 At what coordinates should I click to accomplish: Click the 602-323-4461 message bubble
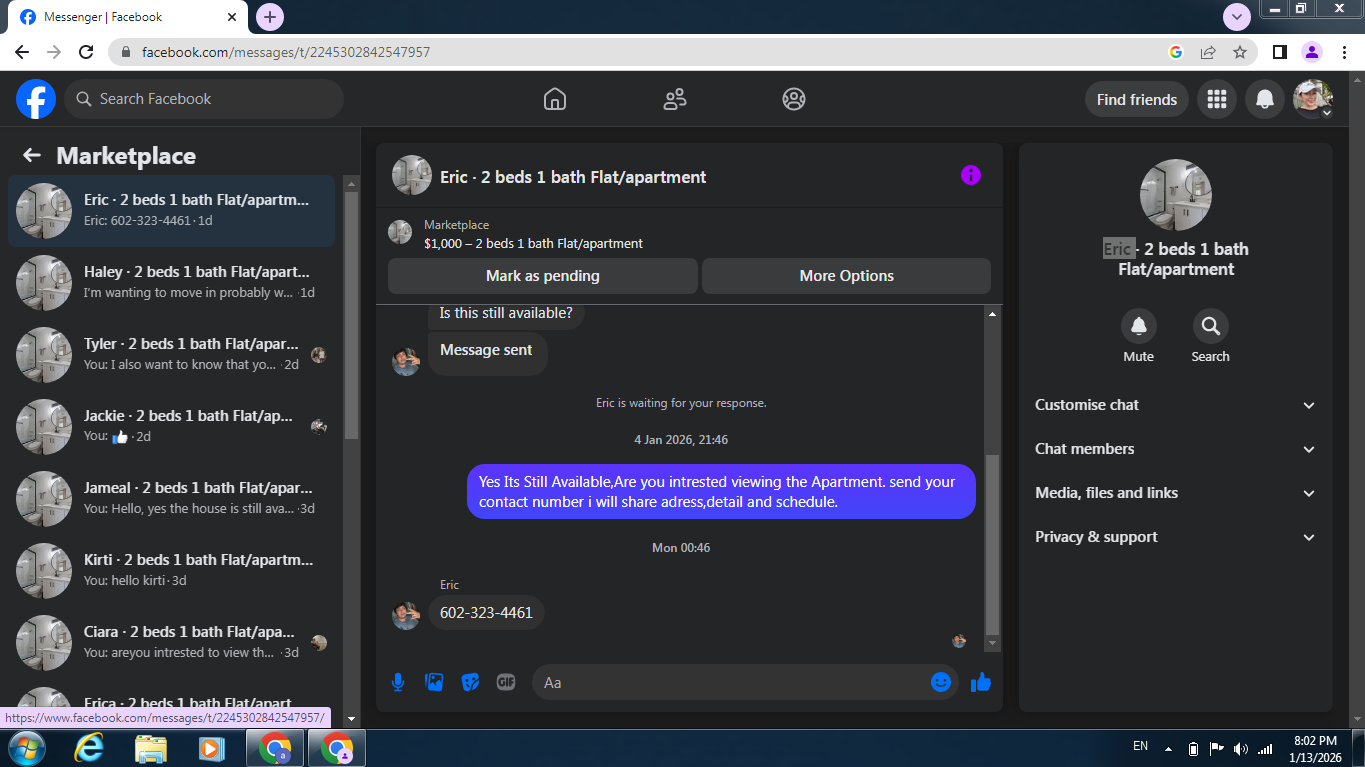[486, 612]
